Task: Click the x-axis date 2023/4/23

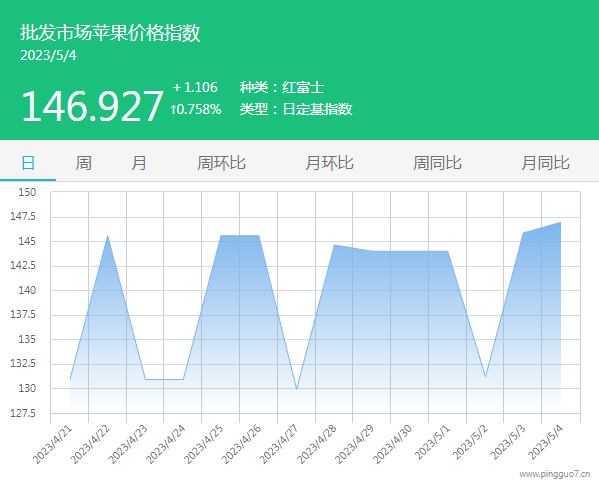Action: coord(128,444)
